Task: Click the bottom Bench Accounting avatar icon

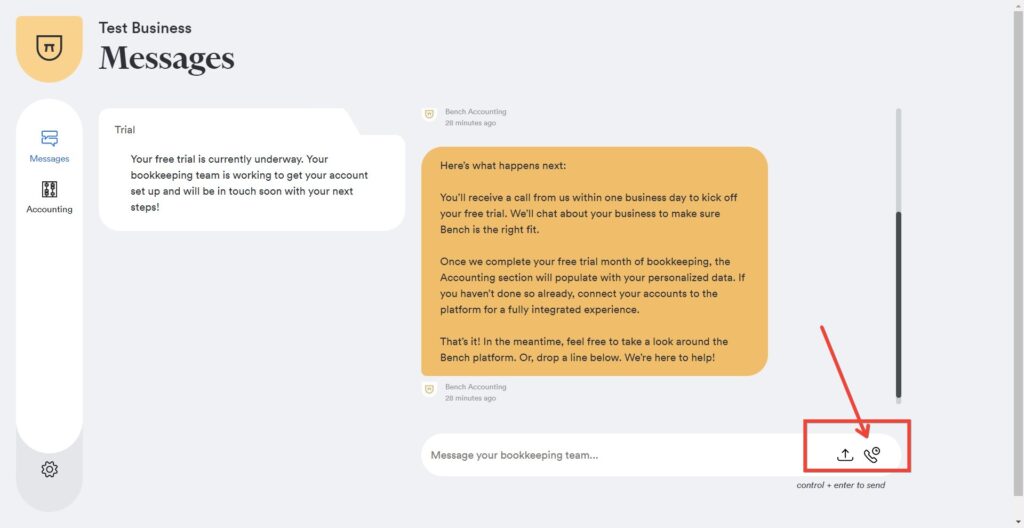Action: point(429,389)
